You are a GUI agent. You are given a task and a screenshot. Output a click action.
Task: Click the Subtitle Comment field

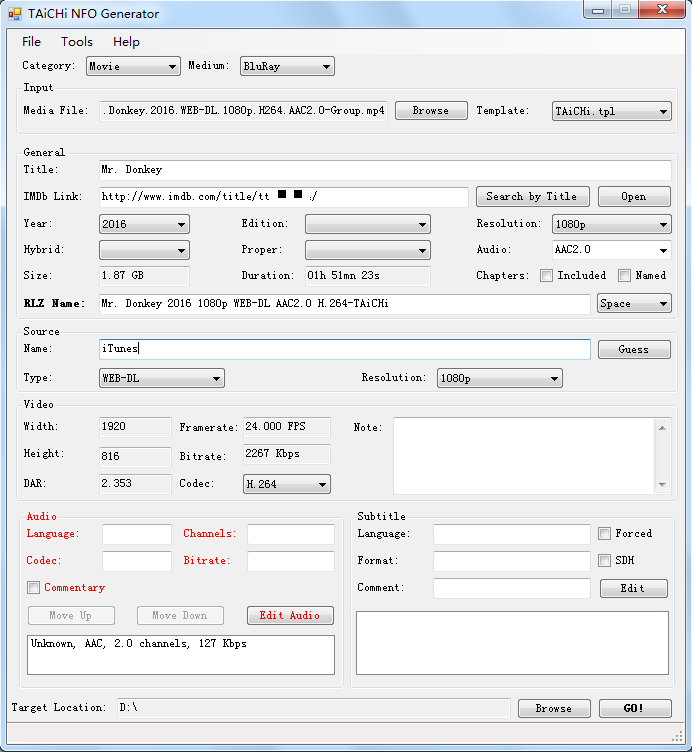[512, 588]
